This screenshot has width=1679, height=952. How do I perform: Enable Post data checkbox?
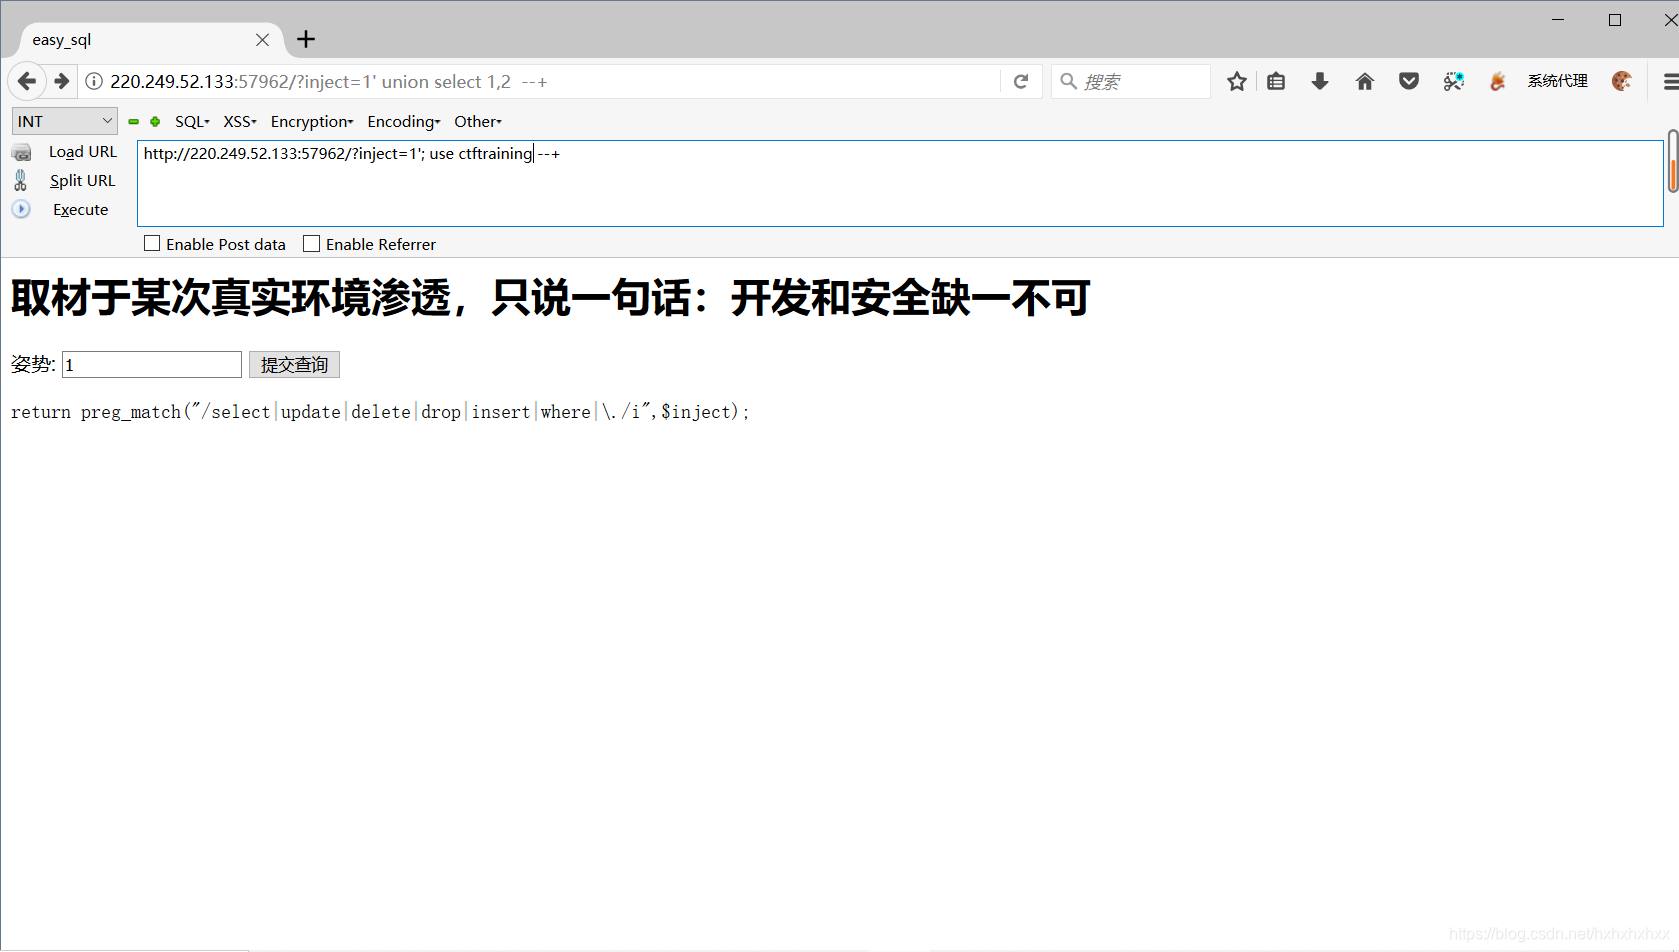pos(152,243)
